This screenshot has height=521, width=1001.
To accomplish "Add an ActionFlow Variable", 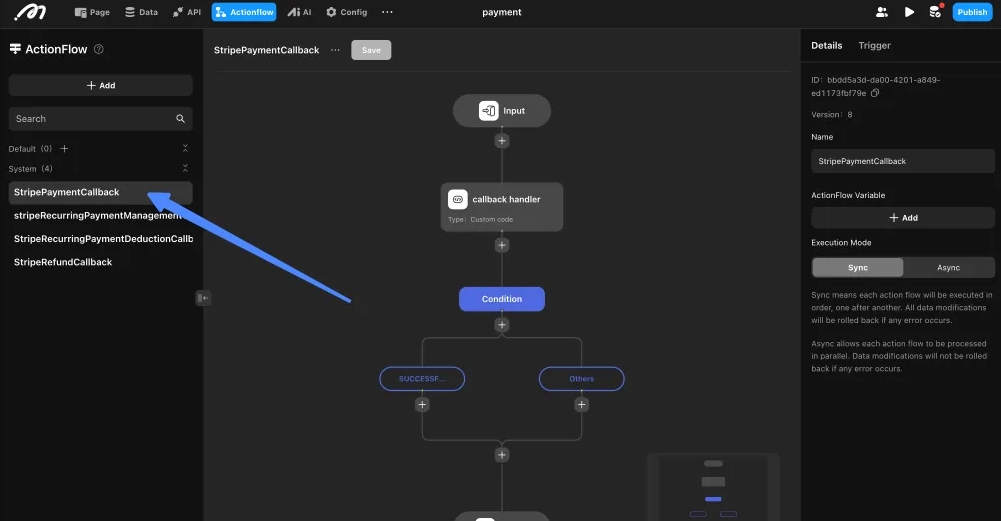I will 903,218.
